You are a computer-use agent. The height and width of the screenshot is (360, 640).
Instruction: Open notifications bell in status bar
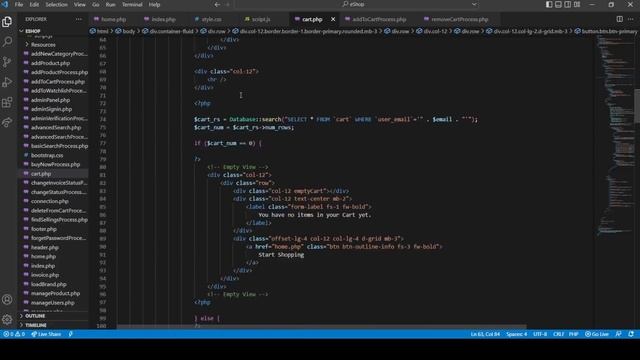[x=631, y=334]
